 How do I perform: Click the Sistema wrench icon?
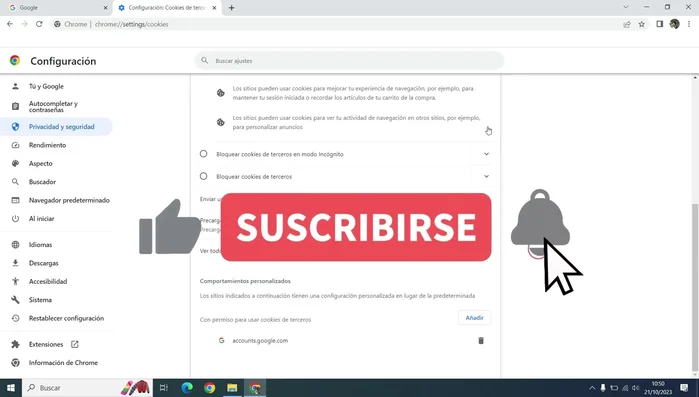[x=15, y=299]
